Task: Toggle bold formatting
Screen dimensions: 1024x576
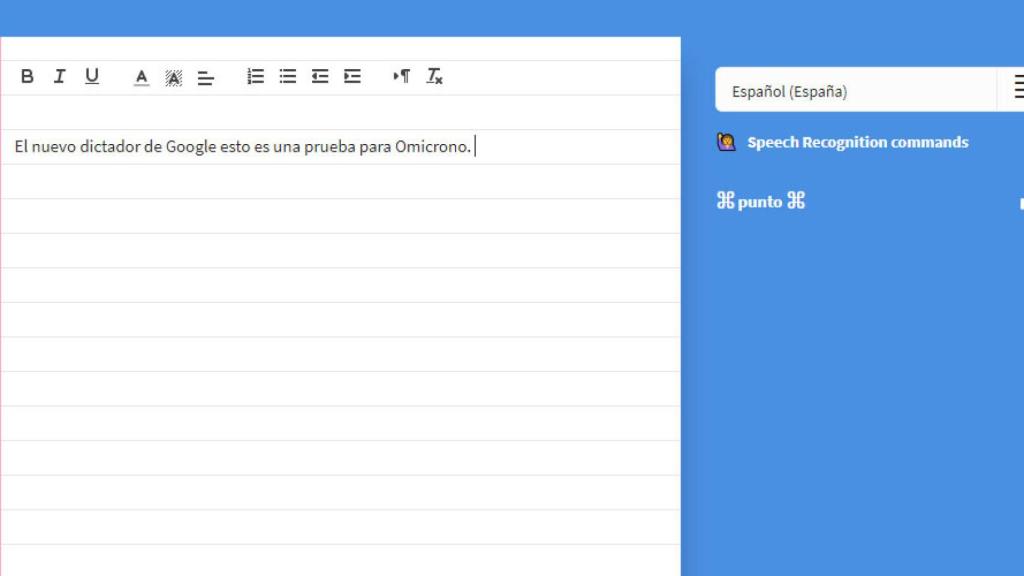Action: pyautogui.click(x=27, y=75)
